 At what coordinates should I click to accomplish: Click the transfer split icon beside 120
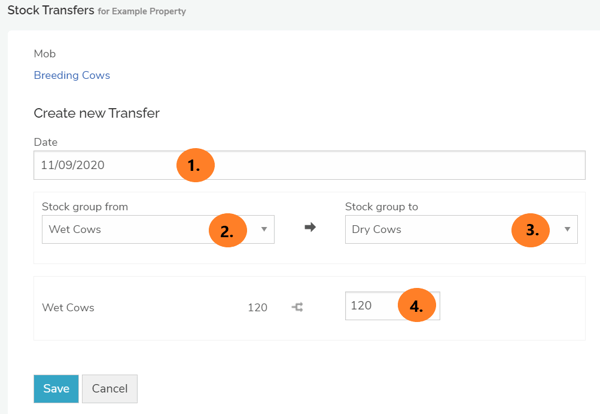297,307
